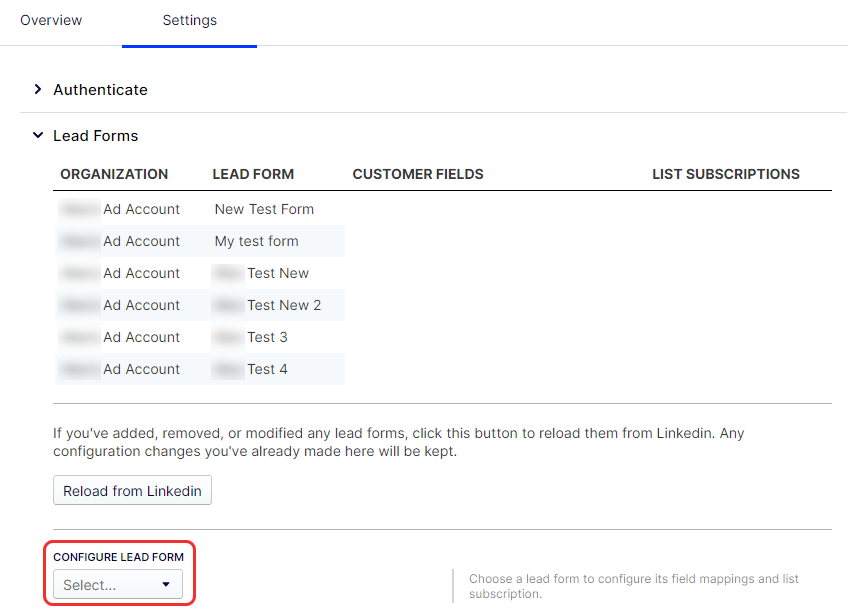848x612 pixels.
Task: Select the Settings tab
Action: pos(189,20)
